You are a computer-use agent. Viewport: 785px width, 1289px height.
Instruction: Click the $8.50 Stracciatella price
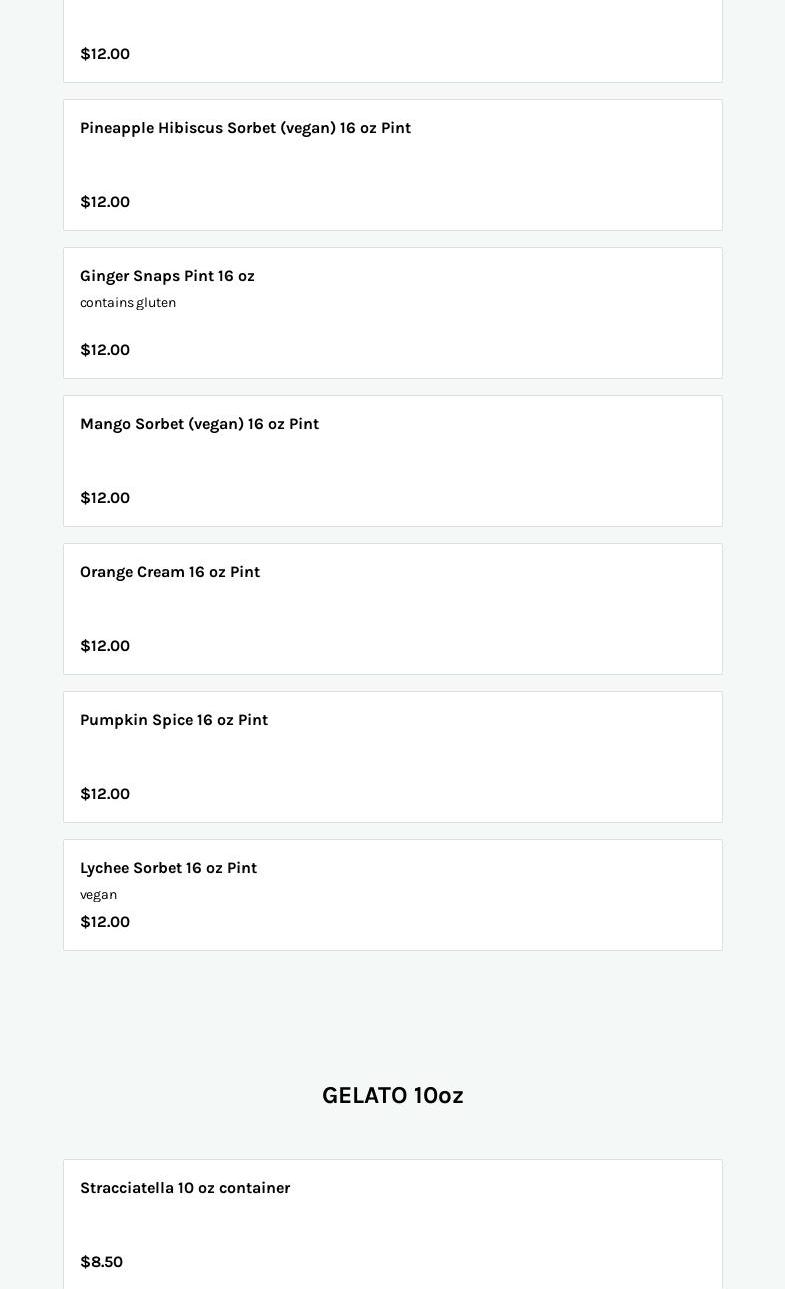[x=101, y=1262]
